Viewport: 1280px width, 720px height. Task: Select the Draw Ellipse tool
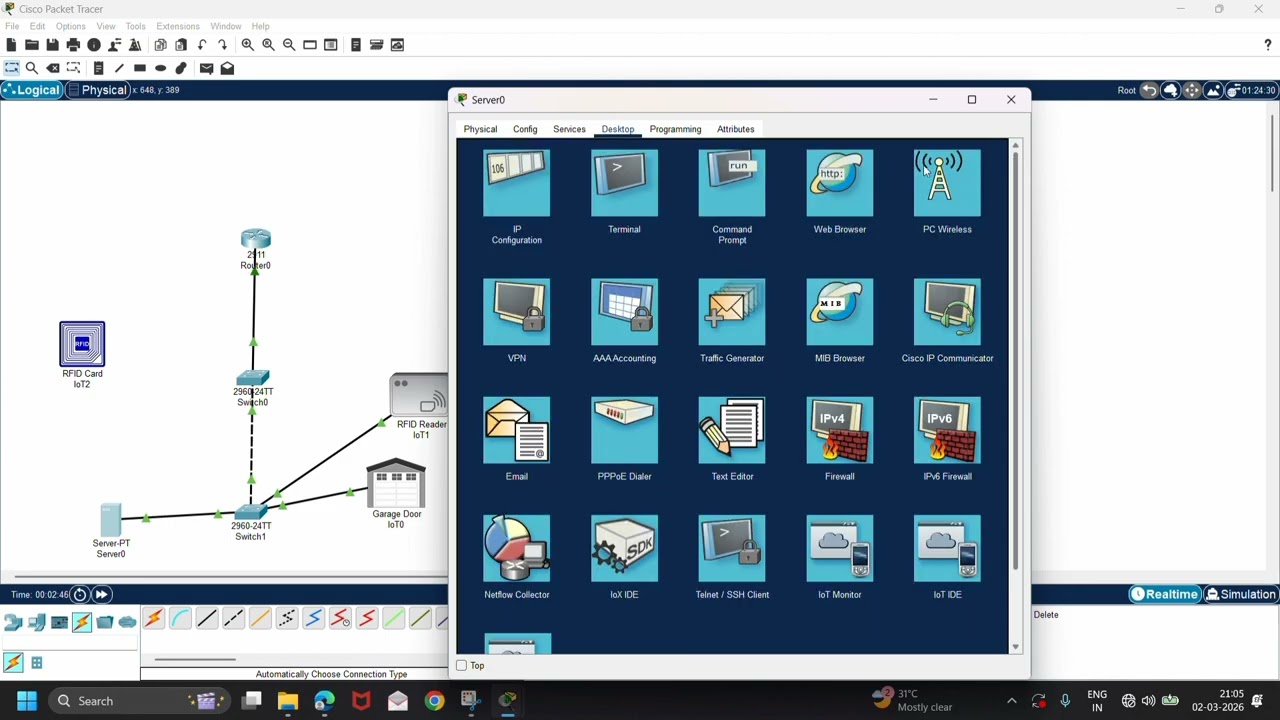click(x=160, y=68)
